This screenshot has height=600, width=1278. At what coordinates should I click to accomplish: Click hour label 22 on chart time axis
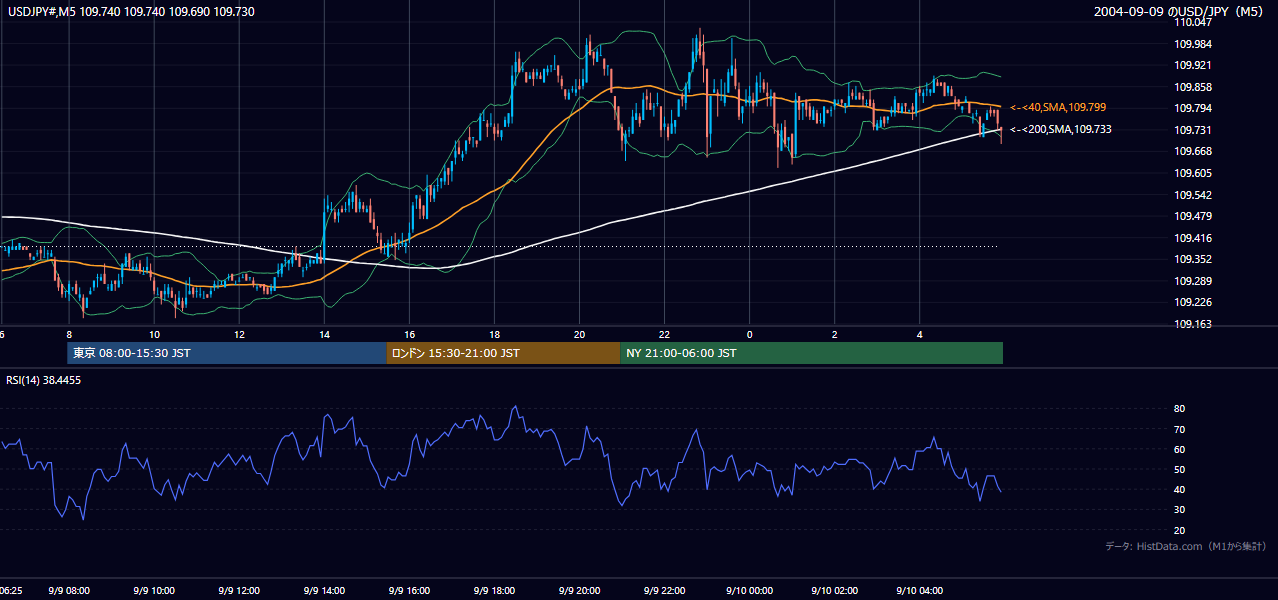(x=664, y=334)
